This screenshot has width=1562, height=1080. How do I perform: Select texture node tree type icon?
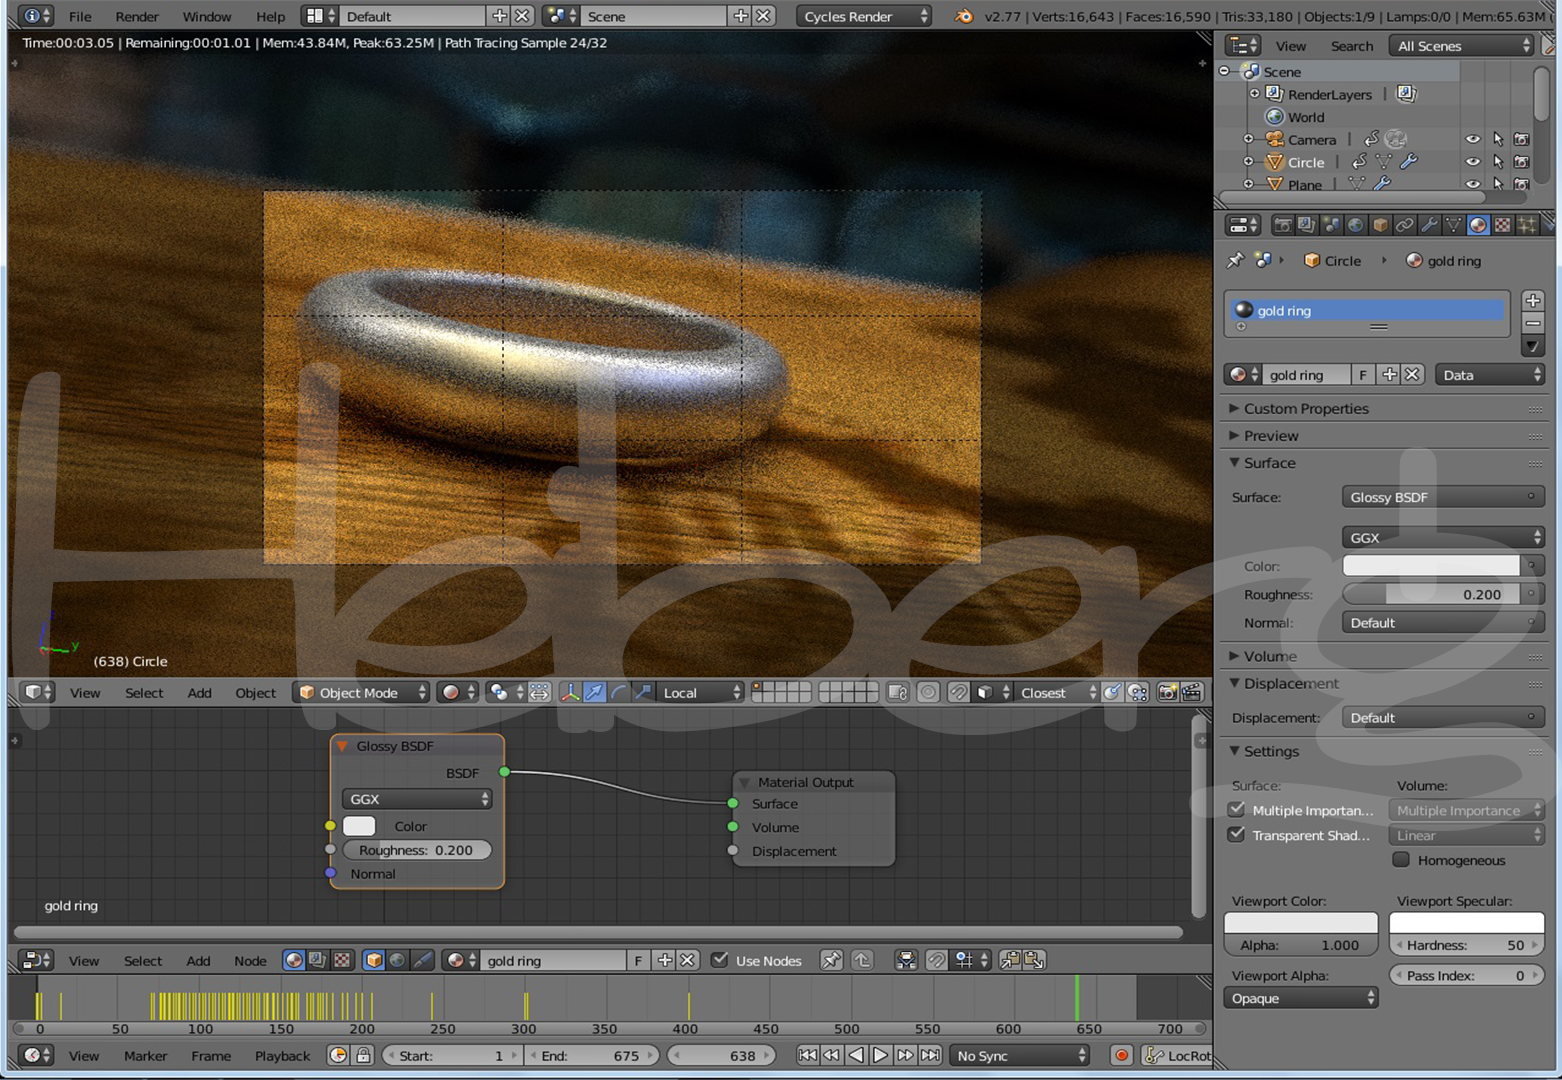[342, 960]
